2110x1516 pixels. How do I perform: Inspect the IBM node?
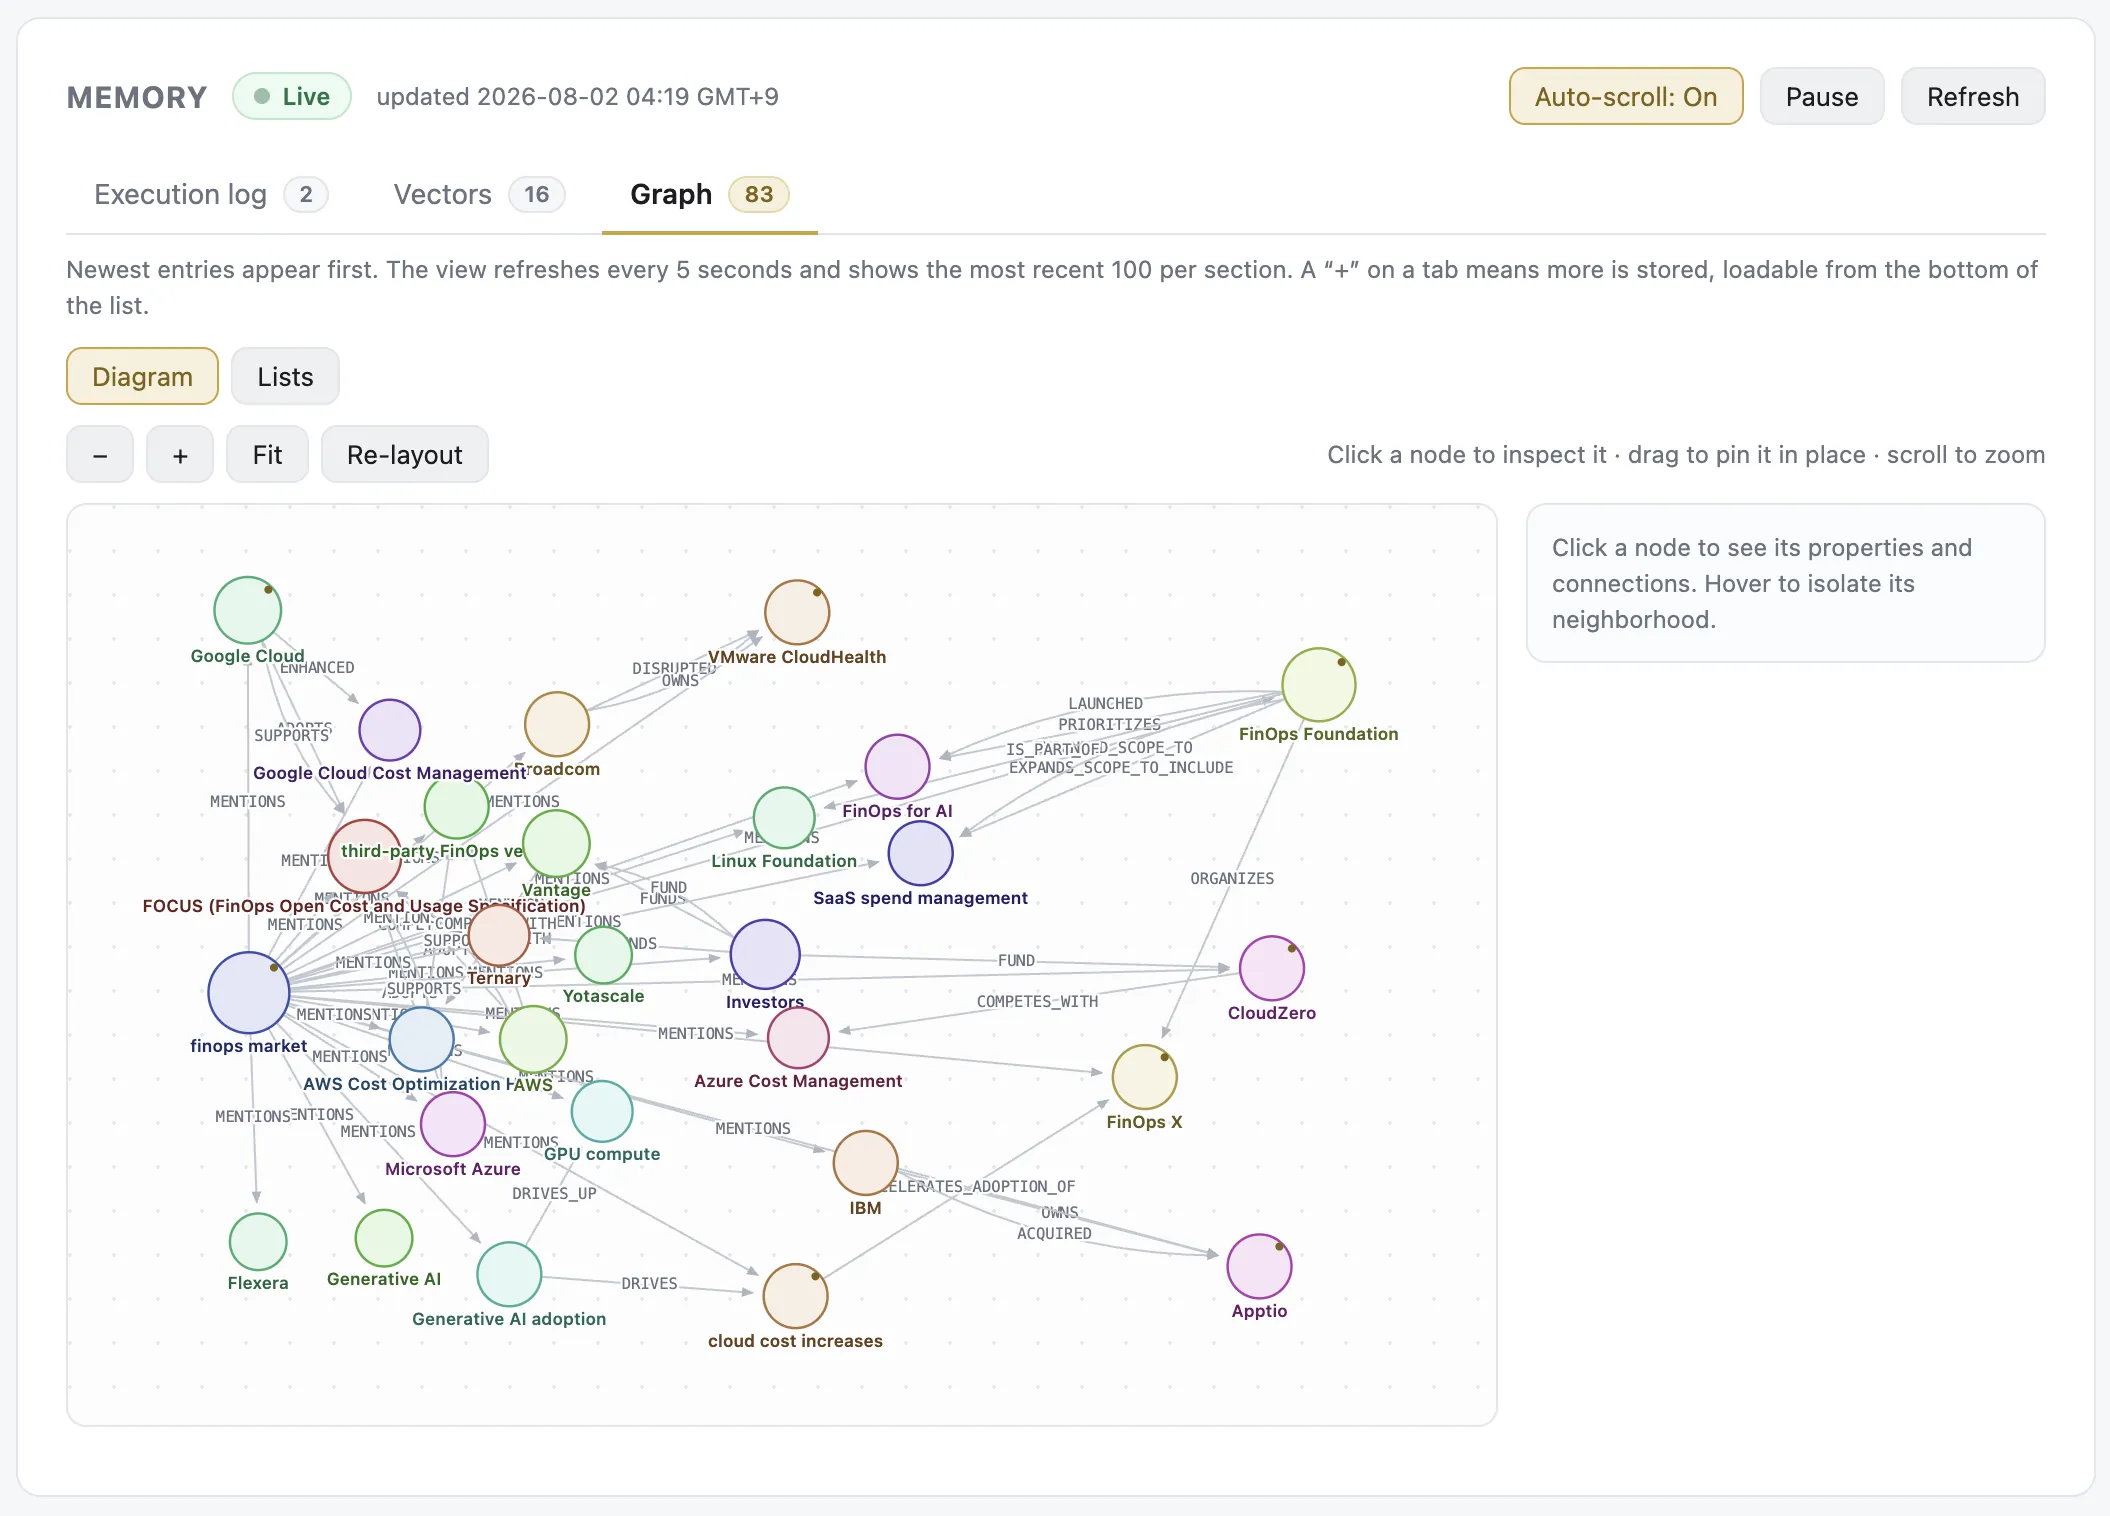click(866, 1163)
